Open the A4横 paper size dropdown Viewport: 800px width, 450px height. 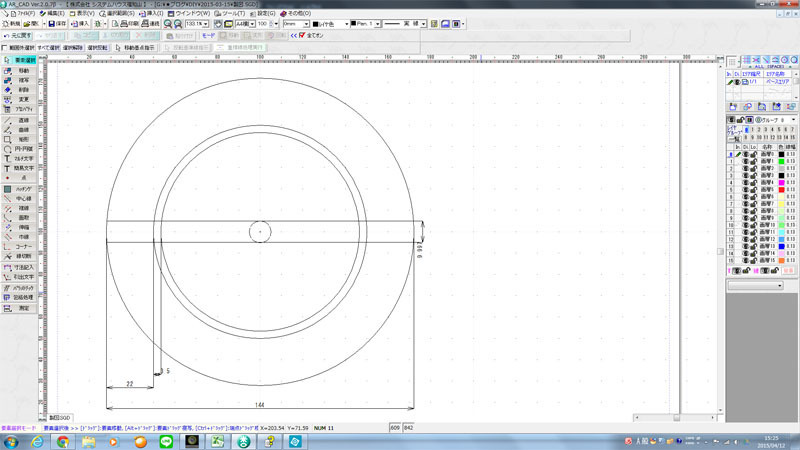click(253, 24)
